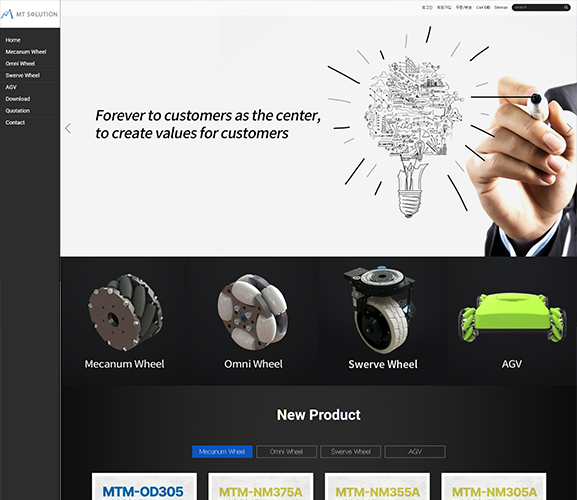
Task: Open Home in the sidebar menu
Action: [x=13, y=40]
